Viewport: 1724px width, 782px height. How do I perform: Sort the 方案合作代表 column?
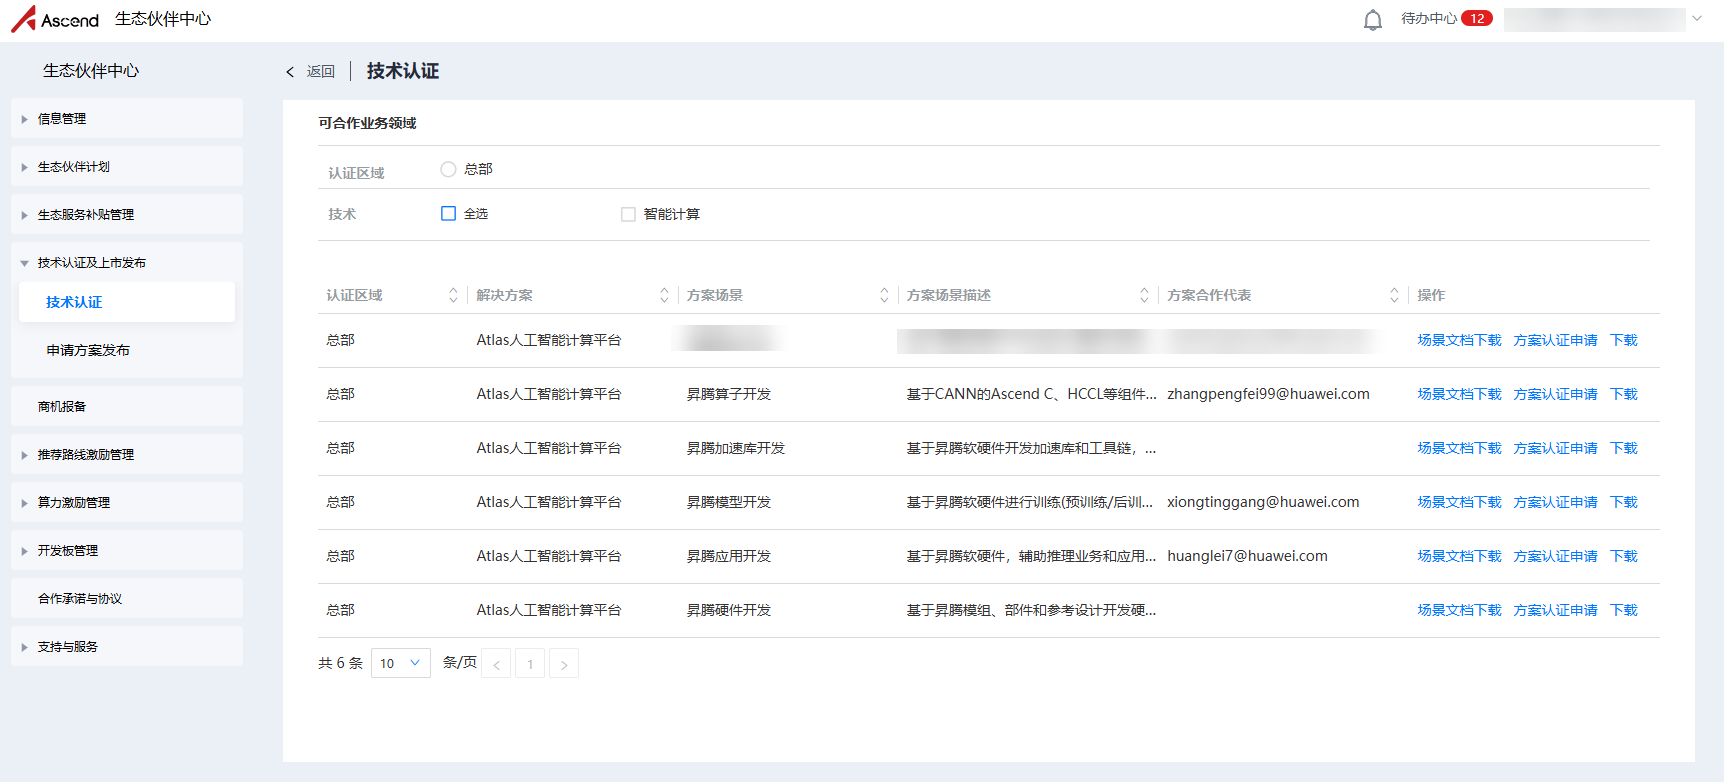(x=1394, y=295)
